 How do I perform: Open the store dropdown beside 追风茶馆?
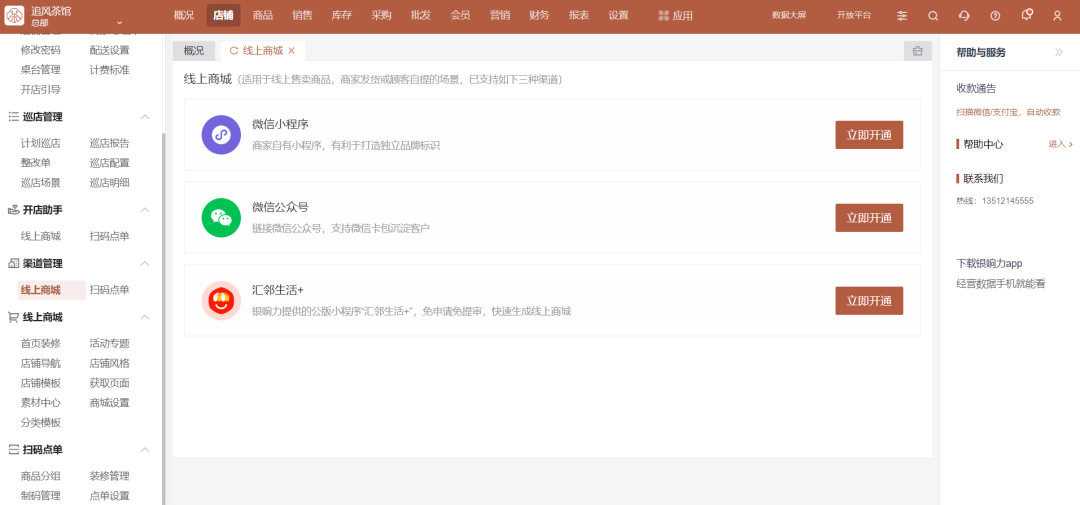[x=120, y=22]
